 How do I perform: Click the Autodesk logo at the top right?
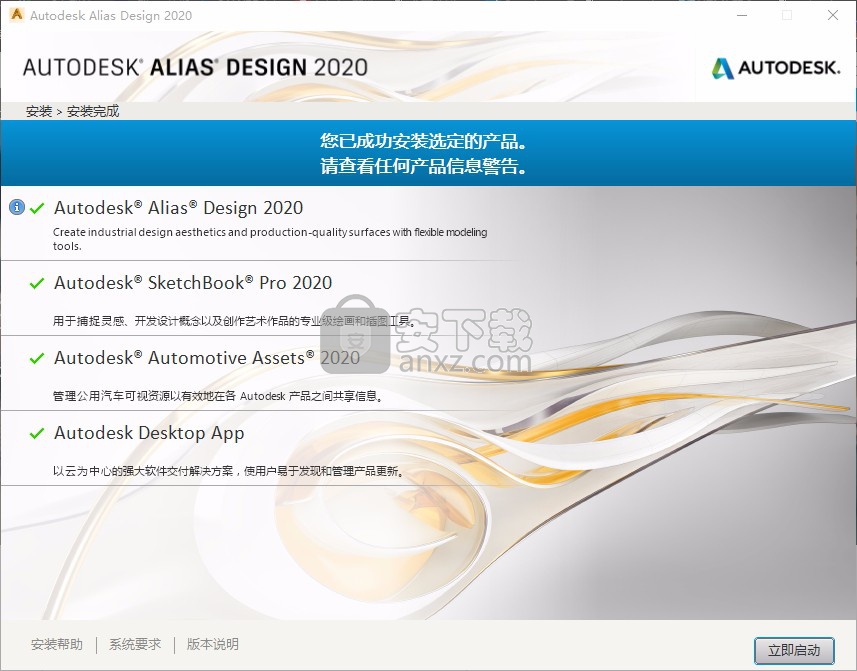coord(776,68)
